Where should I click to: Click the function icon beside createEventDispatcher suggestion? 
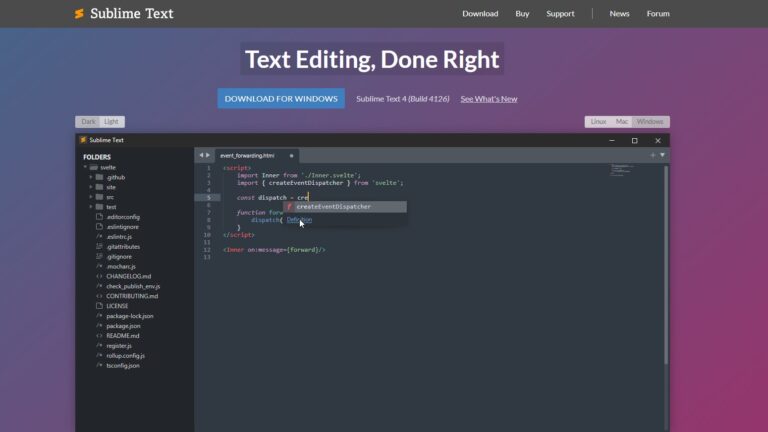(289, 207)
